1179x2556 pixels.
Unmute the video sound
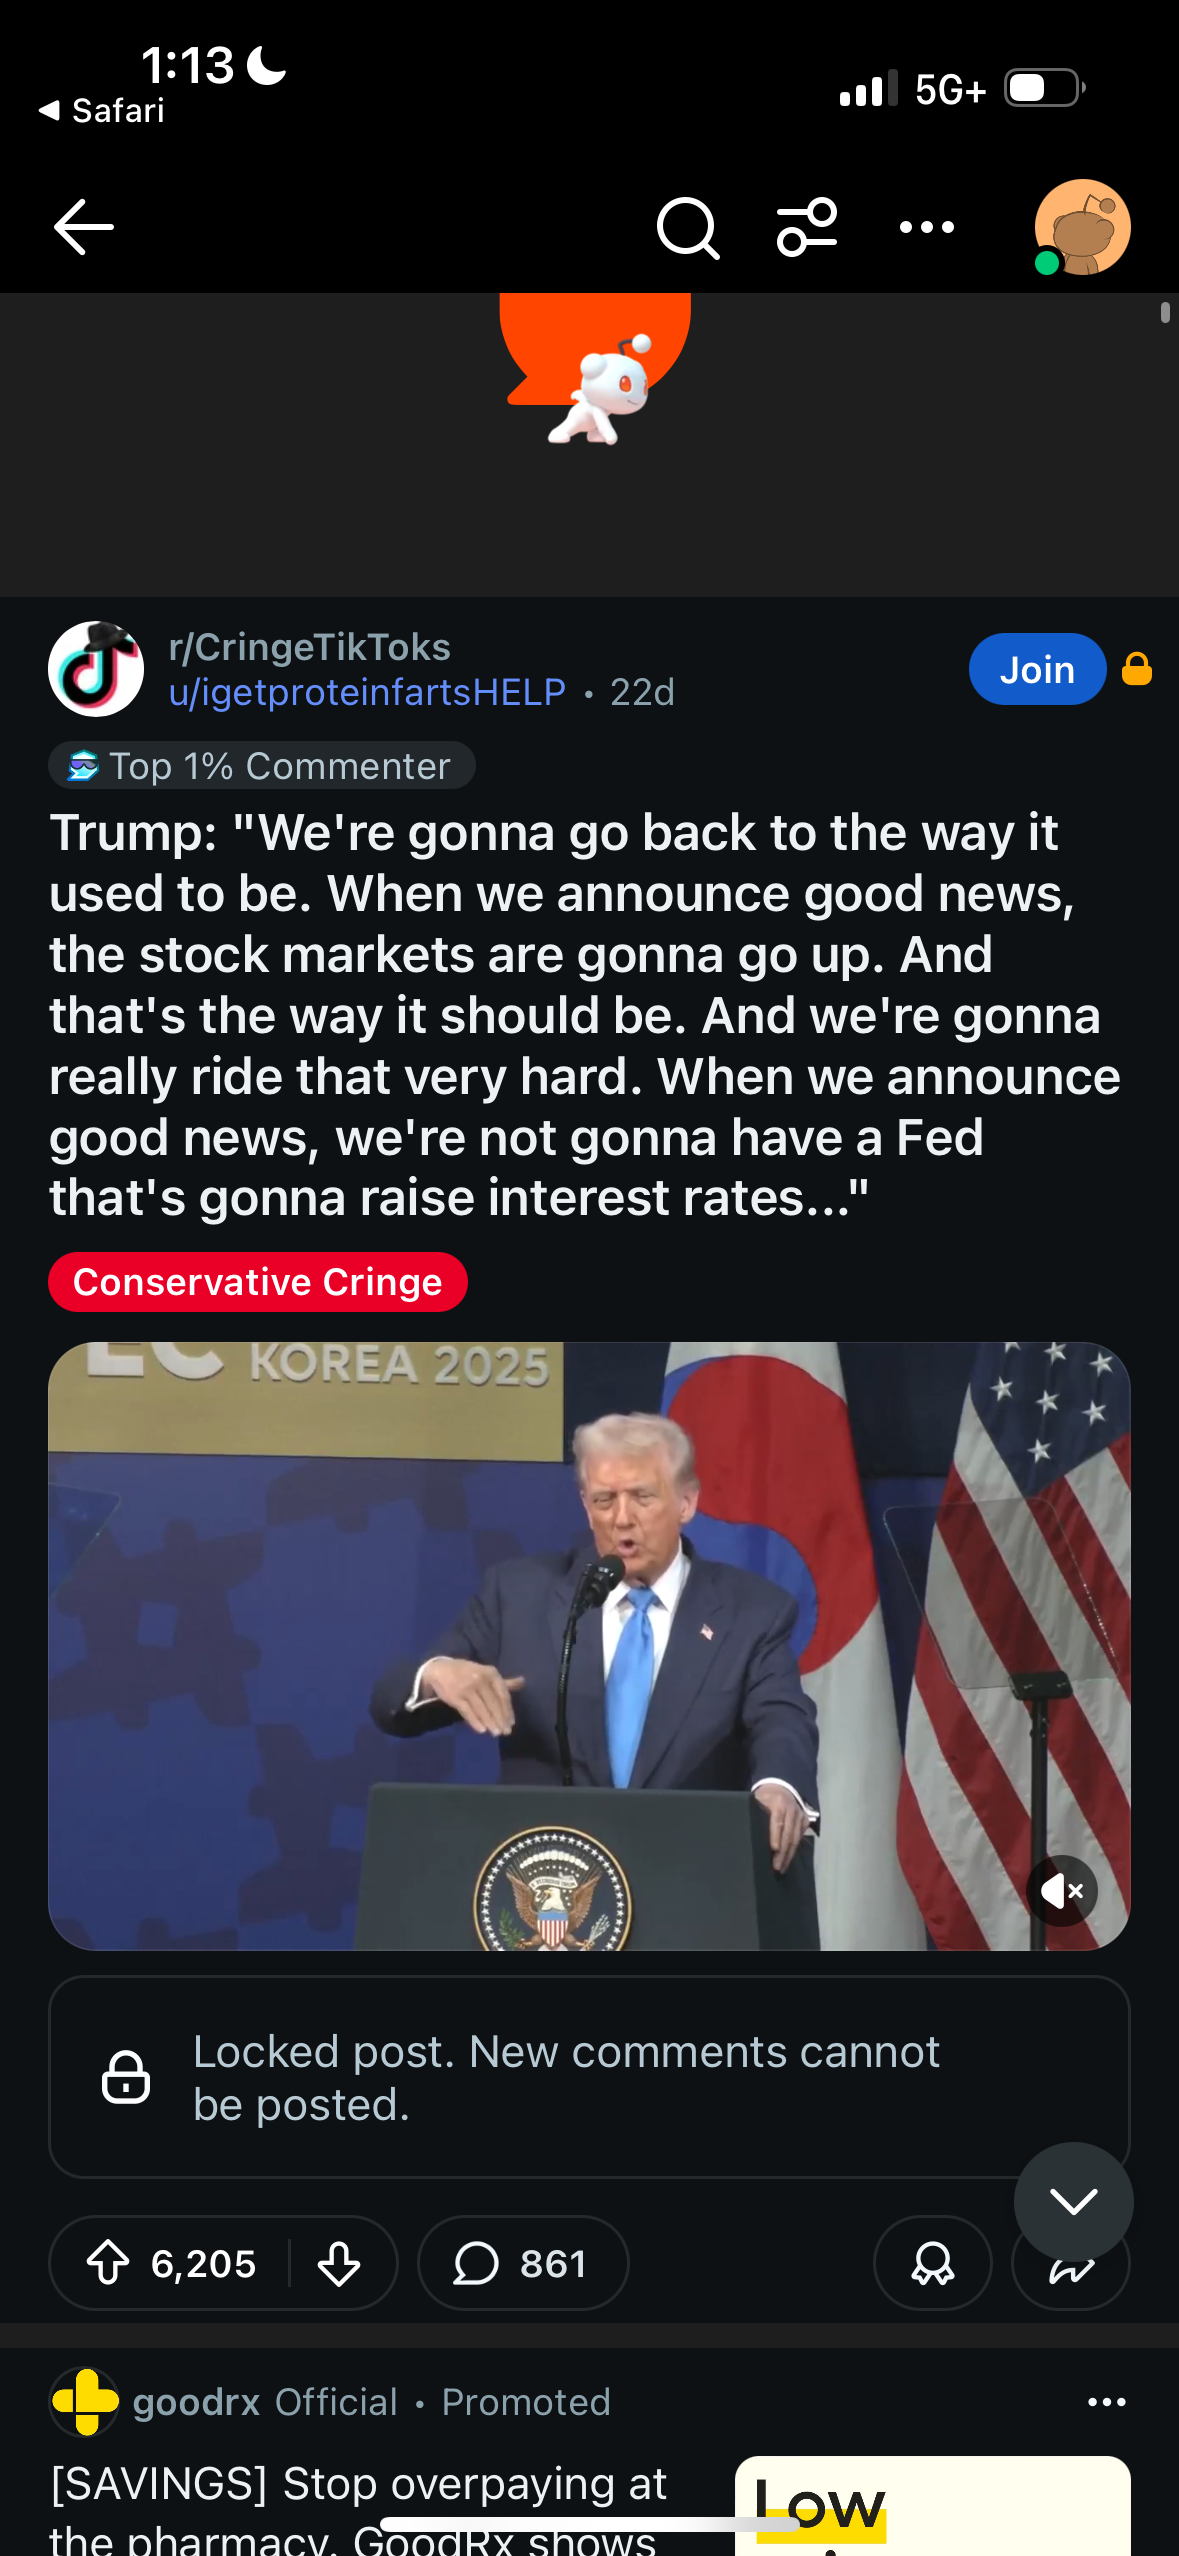point(1061,1891)
